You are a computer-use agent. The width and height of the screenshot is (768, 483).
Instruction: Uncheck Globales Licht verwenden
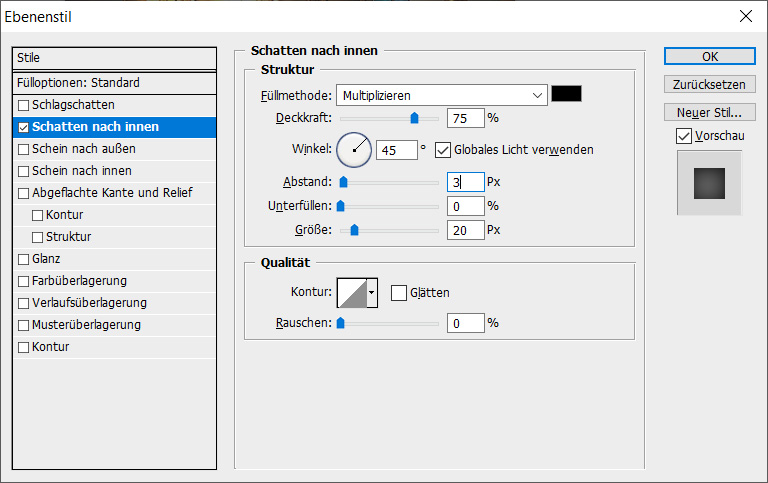coord(443,150)
